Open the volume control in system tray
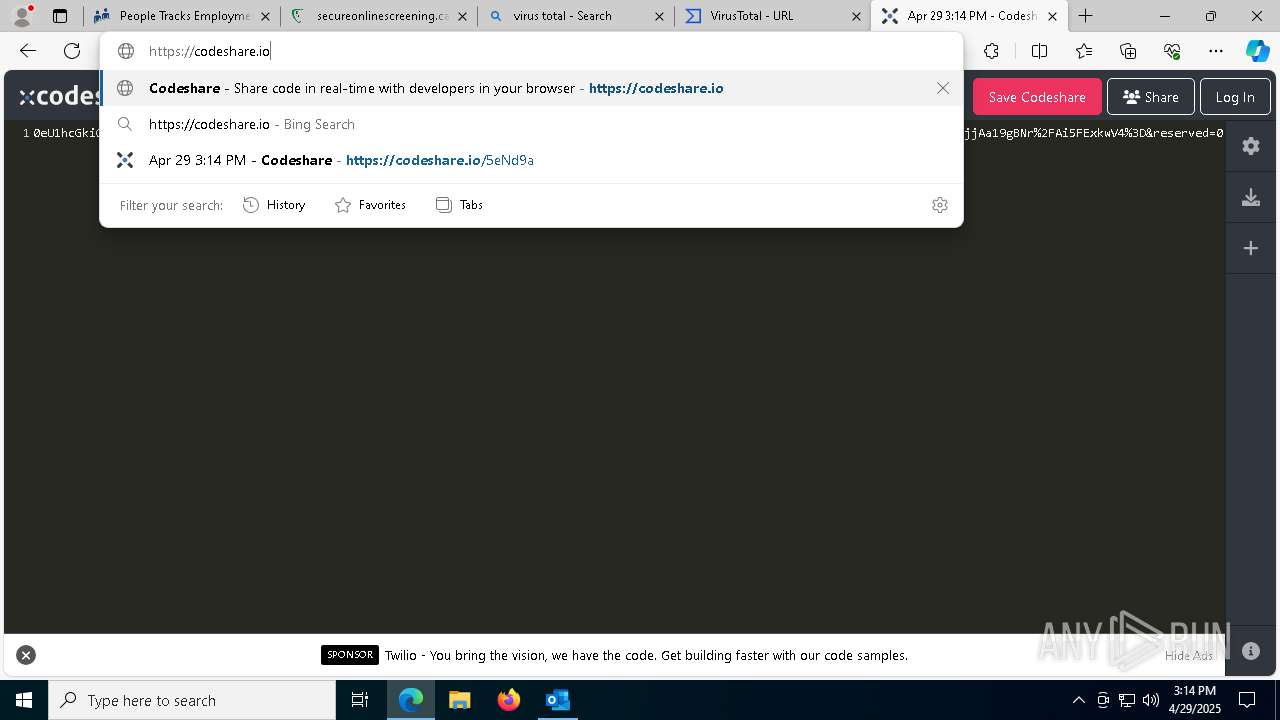 click(1151, 700)
